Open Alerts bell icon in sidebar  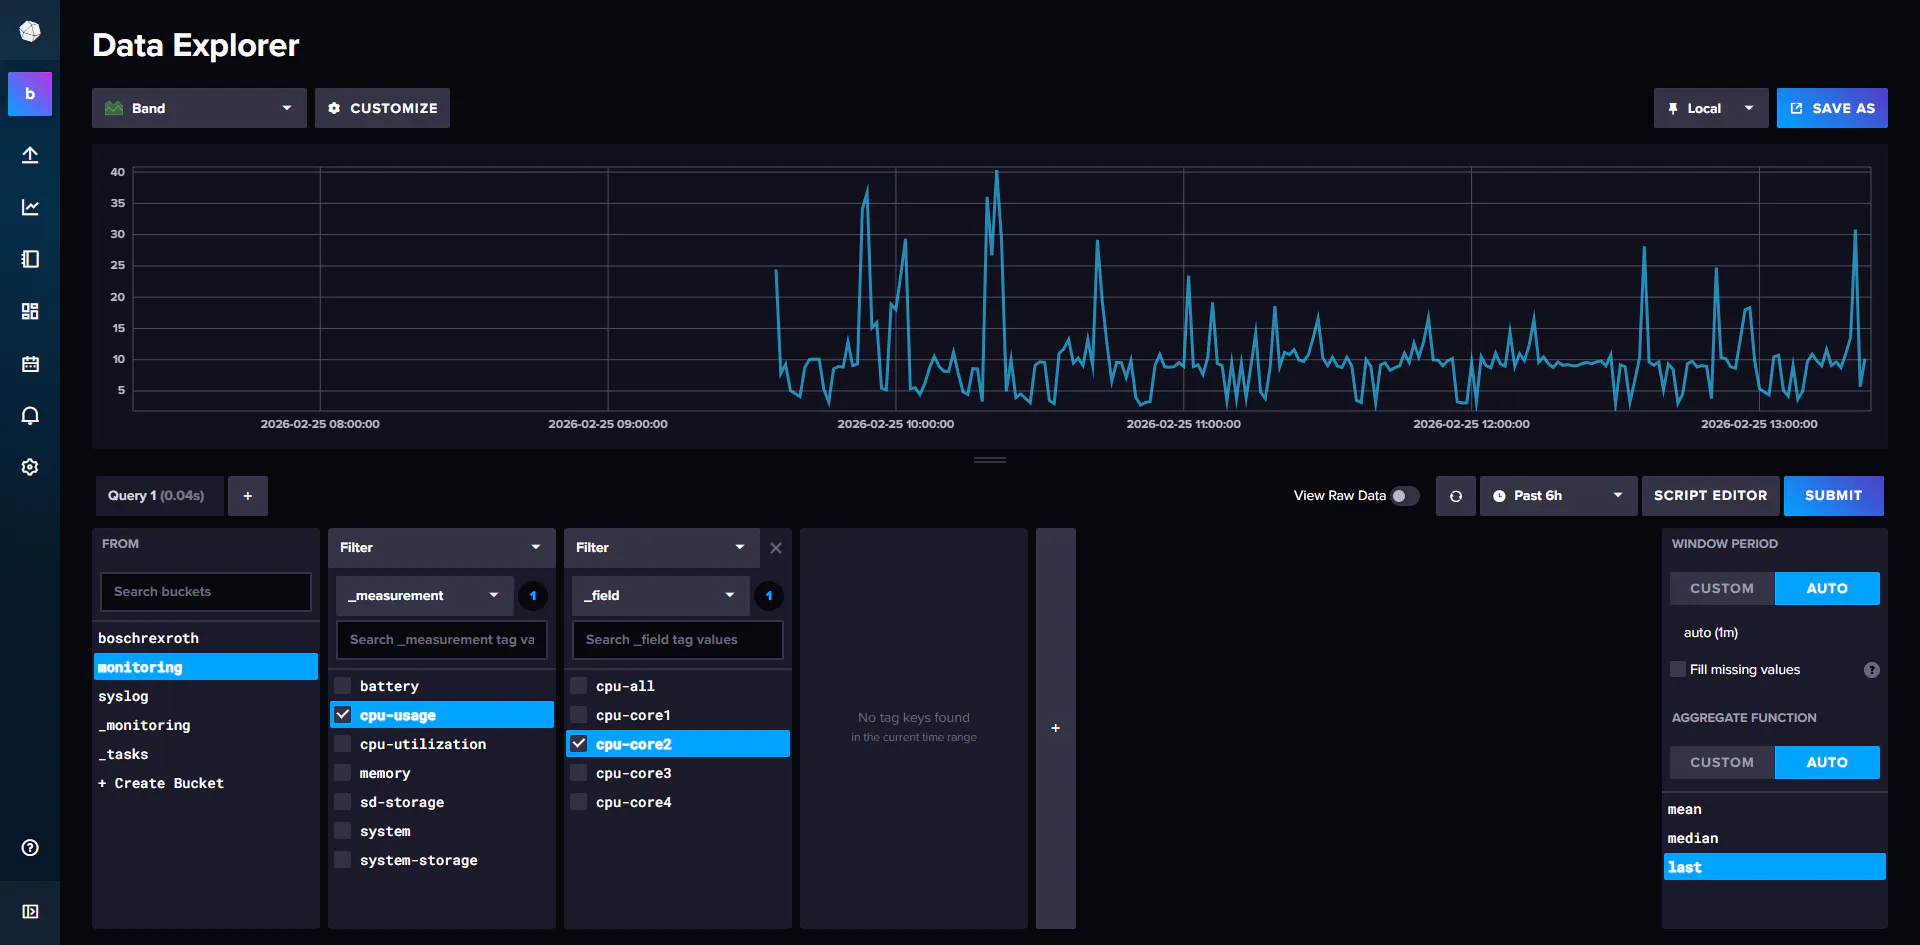30,416
